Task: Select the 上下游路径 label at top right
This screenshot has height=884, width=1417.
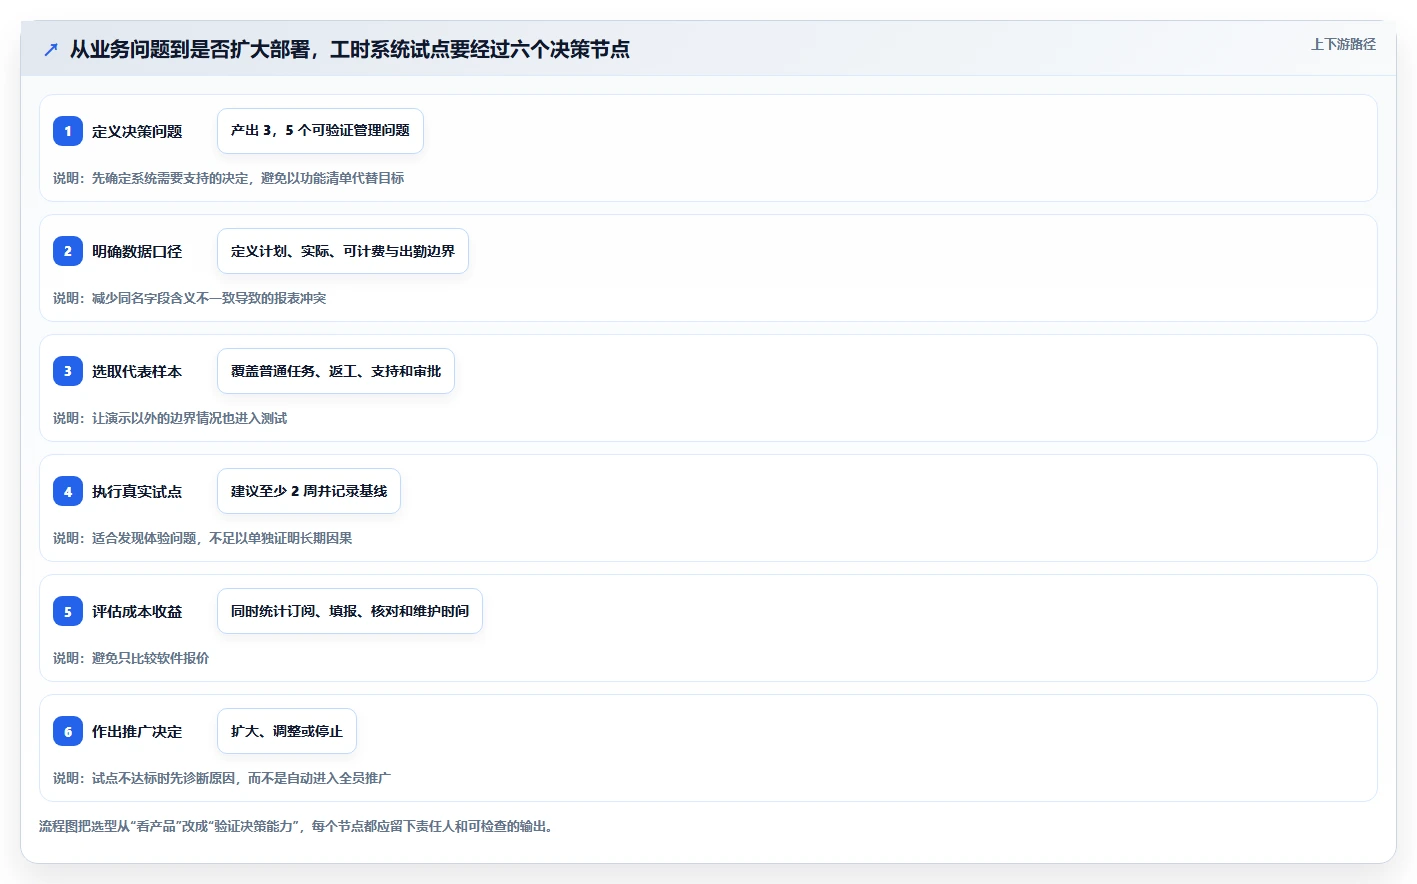Action: click(1343, 44)
